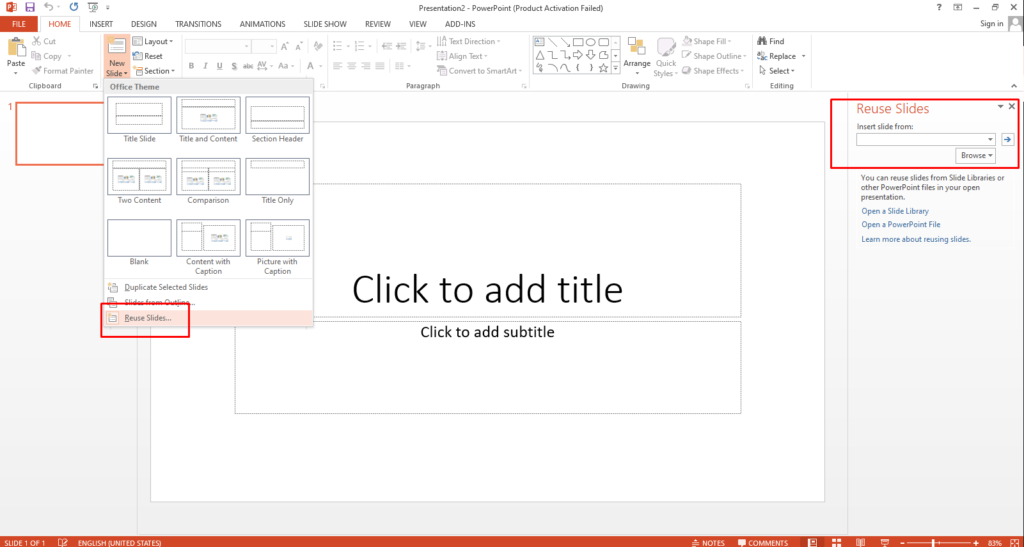The width and height of the screenshot is (1024, 547).
Task: Close the Reuse Slides pane
Action: click(1012, 106)
